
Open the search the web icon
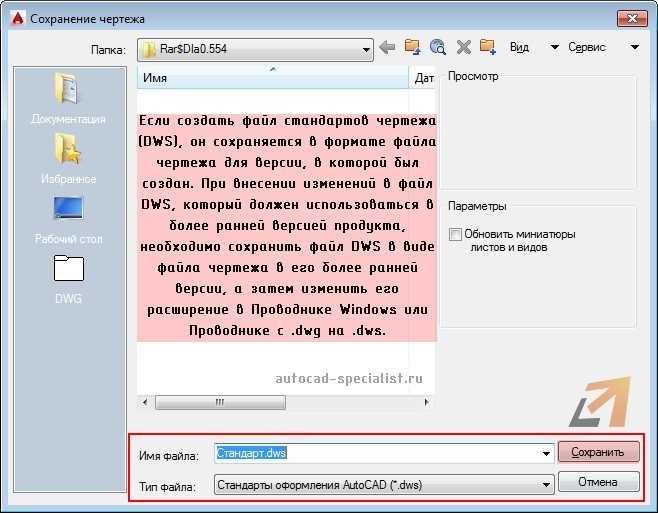438,47
